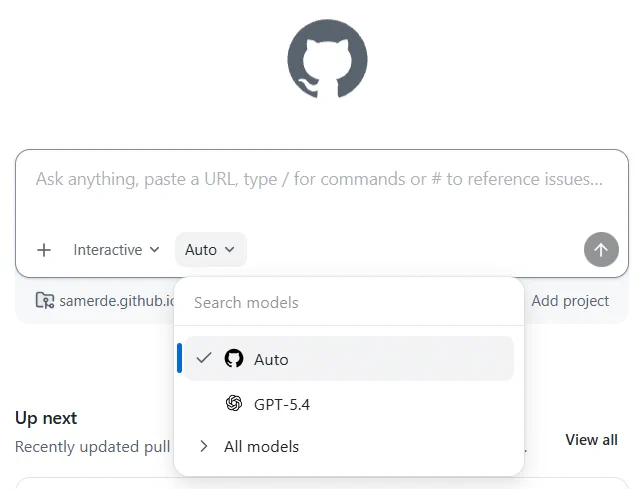Expand the All models chevron
The width and height of the screenshot is (642, 491).
203,446
